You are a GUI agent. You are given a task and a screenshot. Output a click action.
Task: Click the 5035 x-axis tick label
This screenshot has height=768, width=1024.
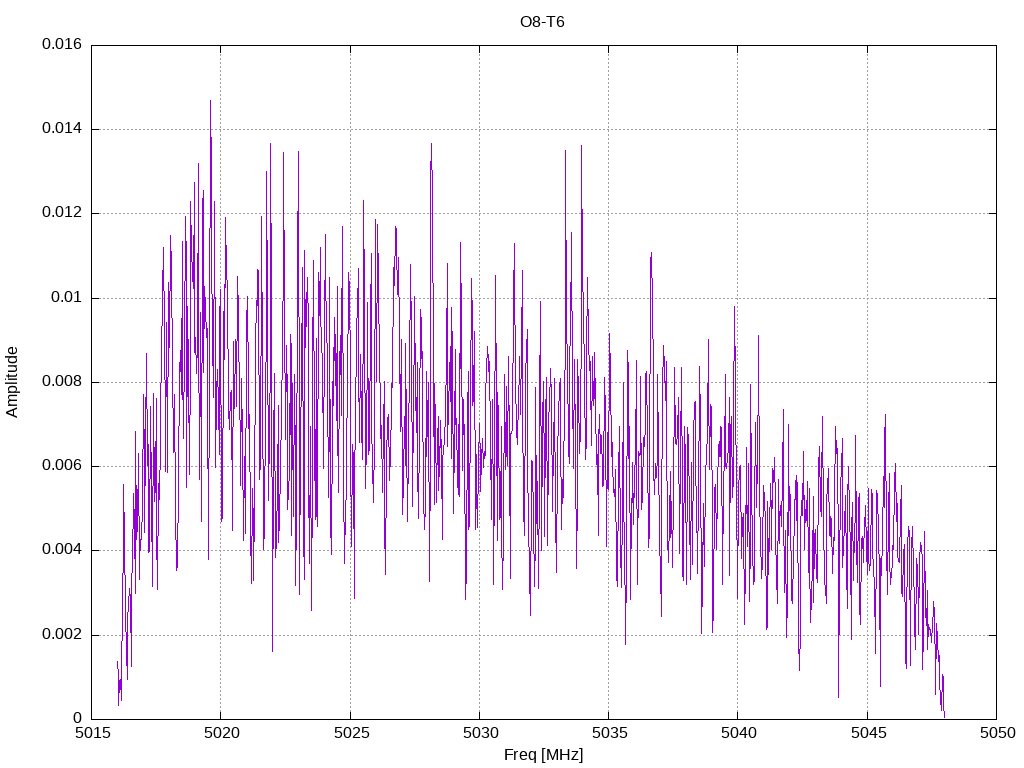pyautogui.click(x=609, y=733)
